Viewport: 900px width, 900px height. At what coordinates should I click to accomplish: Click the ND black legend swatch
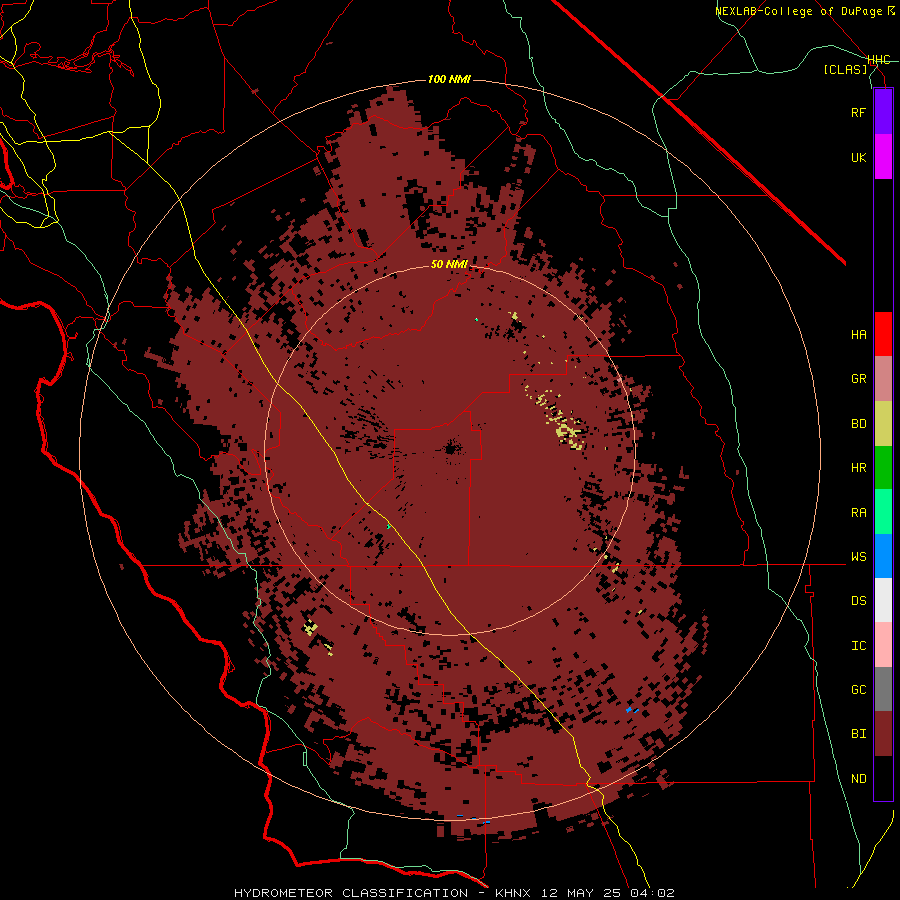click(883, 778)
